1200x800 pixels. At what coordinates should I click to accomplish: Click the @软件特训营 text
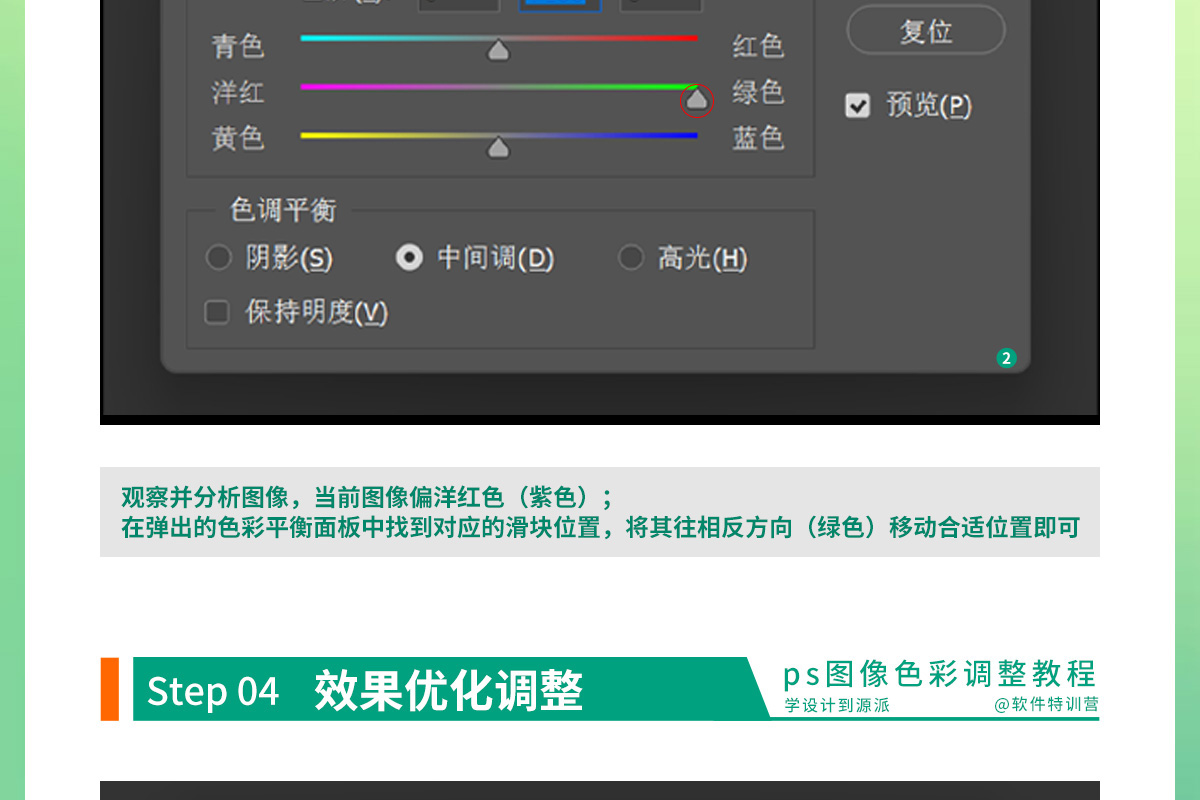(x=1046, y=705)
